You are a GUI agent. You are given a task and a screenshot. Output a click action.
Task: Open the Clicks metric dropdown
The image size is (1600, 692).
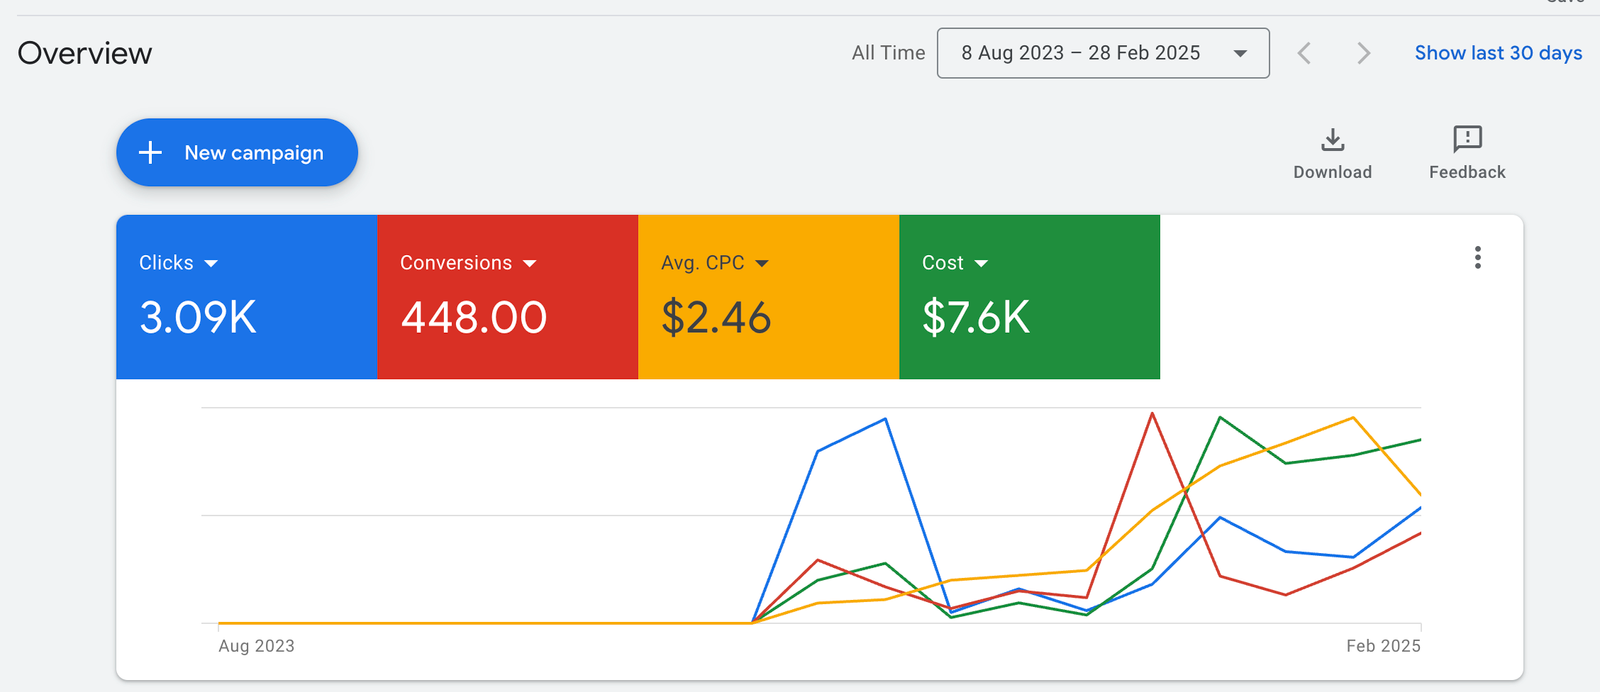click(211, 263)
